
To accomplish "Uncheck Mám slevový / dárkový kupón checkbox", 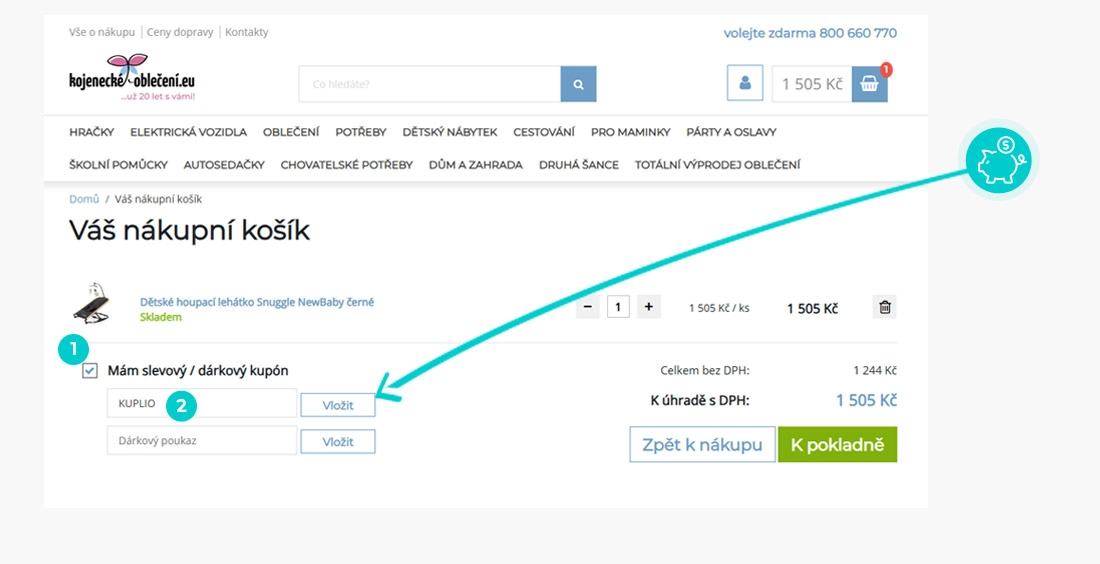I will pyautogui.click(x=90, y=370).
